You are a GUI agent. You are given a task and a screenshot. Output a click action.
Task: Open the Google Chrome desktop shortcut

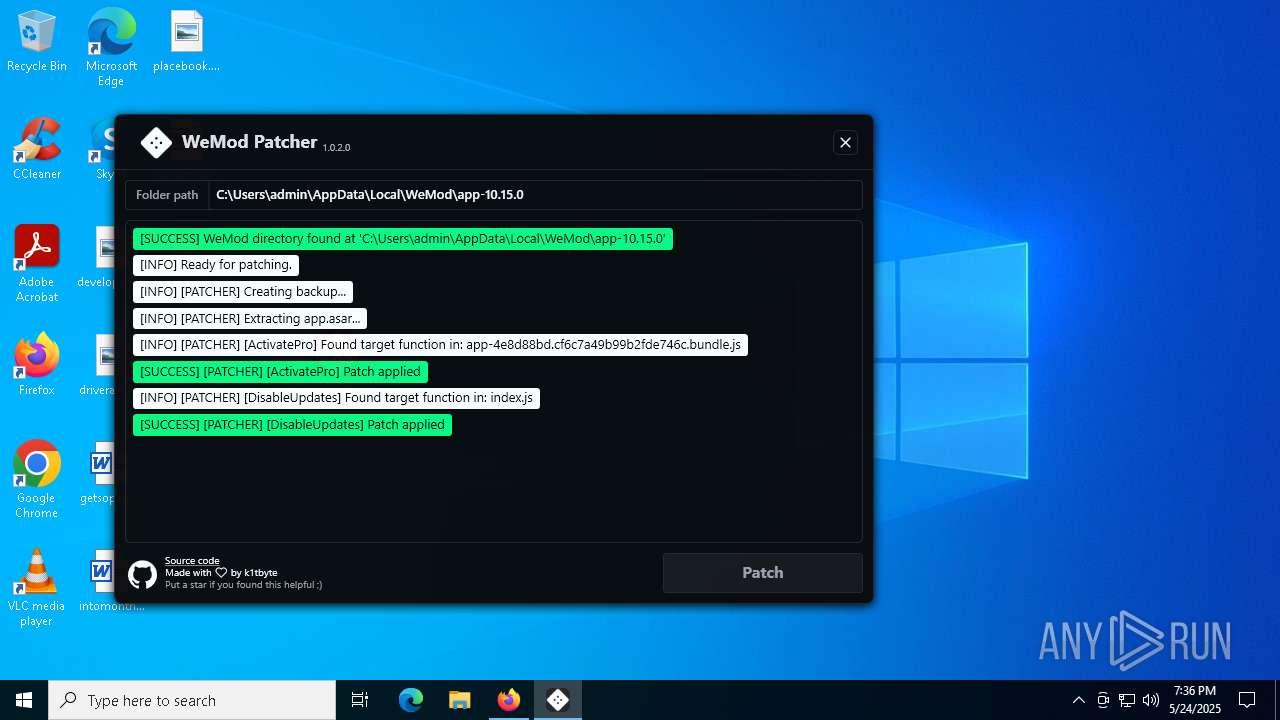point(37,480)
